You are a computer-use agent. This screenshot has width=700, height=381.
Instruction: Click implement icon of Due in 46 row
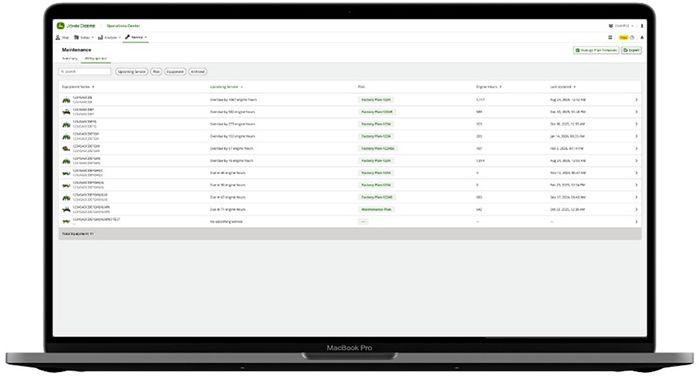pyautogui.click(x=66, y=173)
